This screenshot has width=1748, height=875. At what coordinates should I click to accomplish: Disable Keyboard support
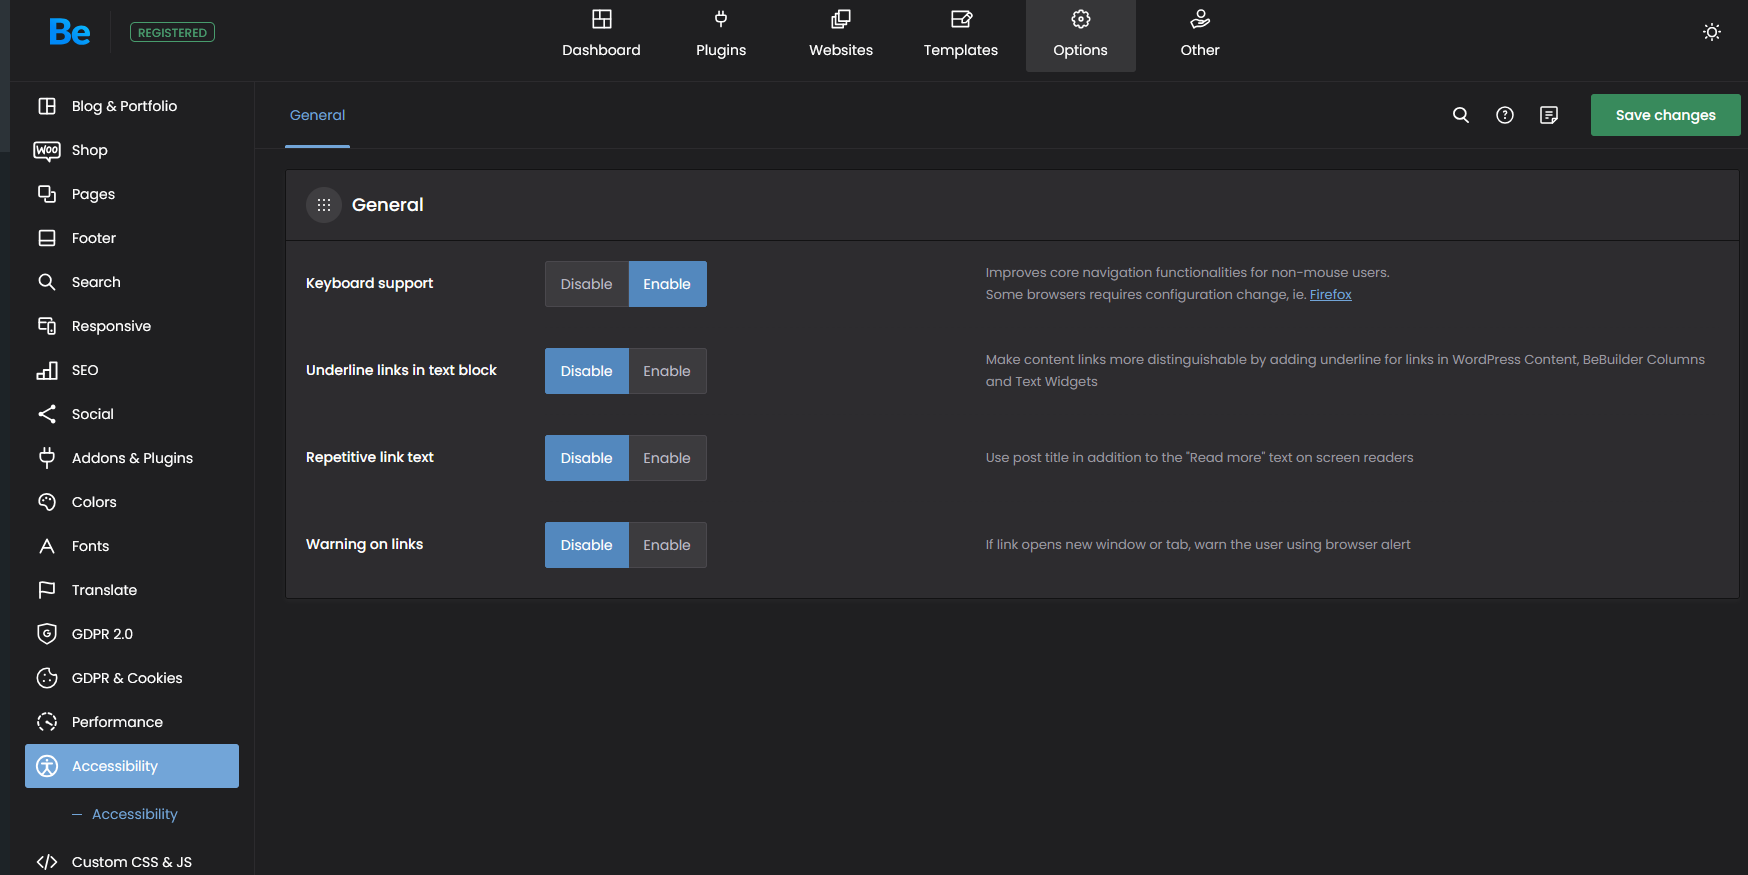586,284
